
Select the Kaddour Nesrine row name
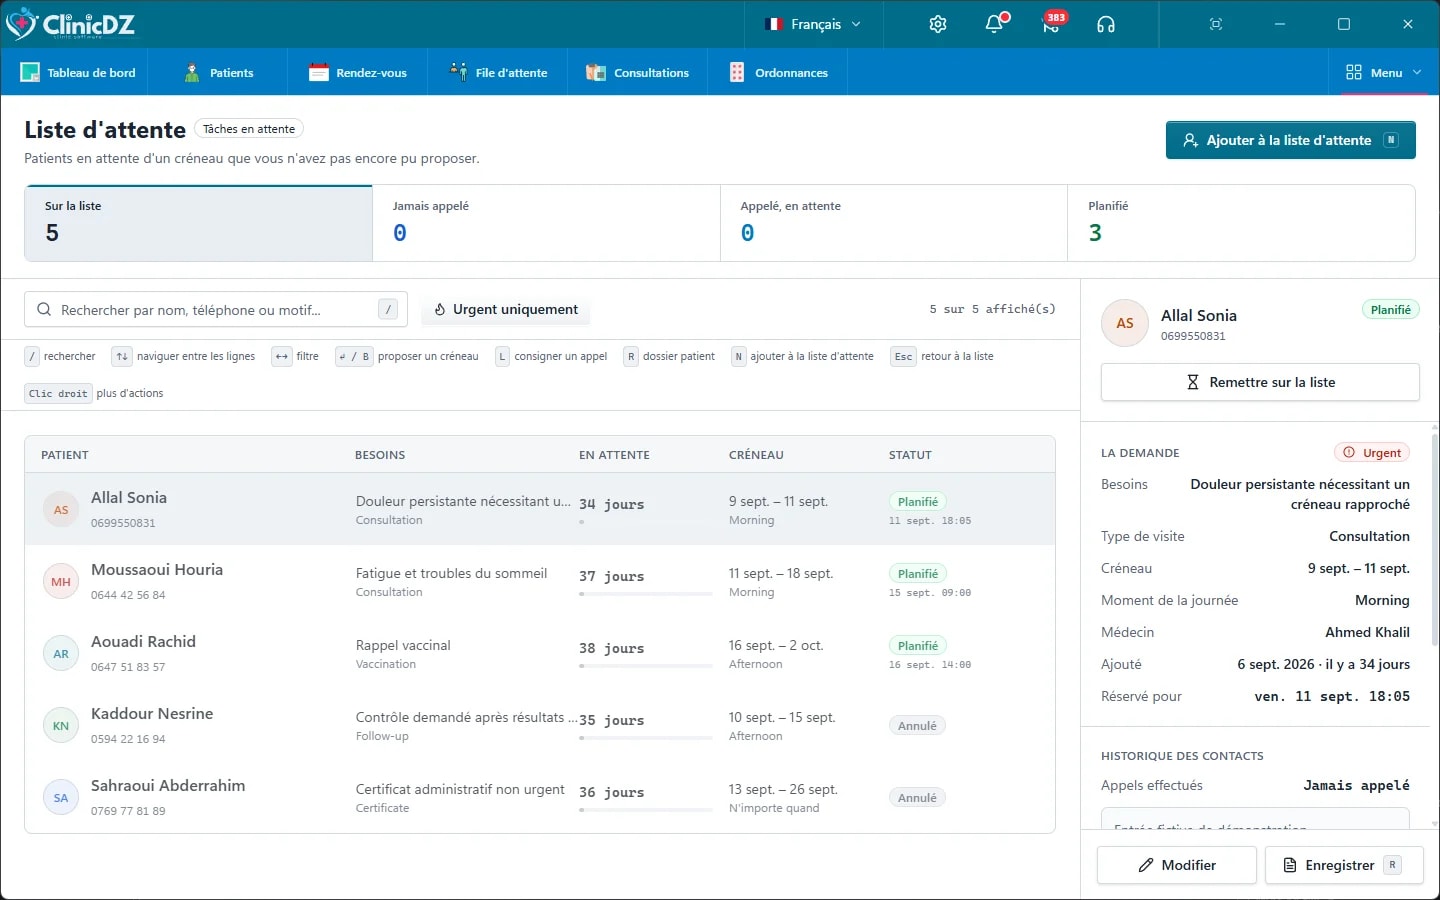click(x=152, y=713)
